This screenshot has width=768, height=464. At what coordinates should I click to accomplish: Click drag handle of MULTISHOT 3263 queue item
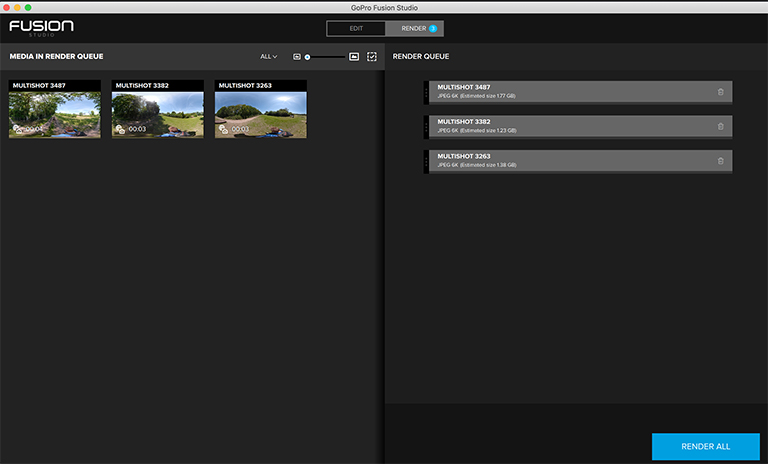click(x=426, y=161)
